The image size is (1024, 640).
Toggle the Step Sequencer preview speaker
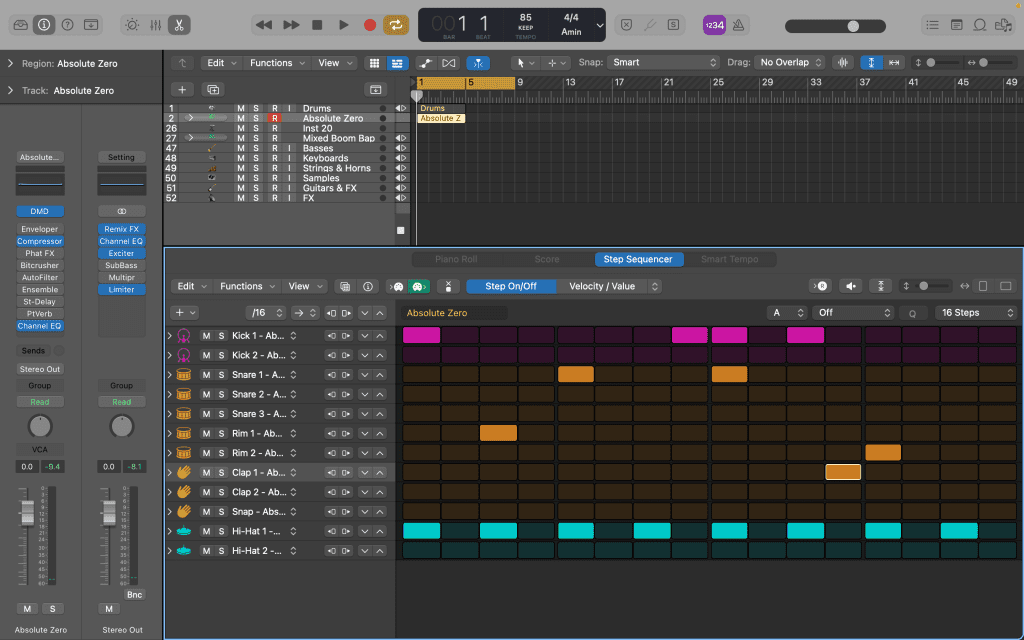tap(850, 286)
